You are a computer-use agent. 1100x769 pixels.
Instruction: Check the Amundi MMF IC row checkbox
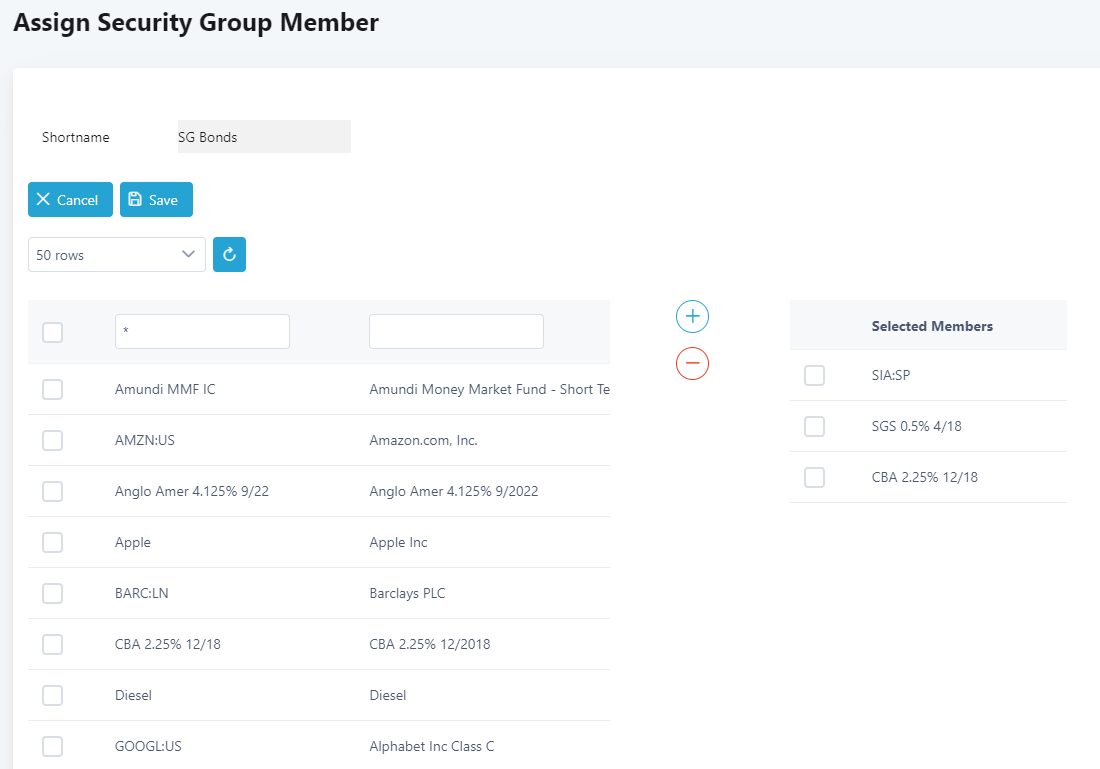tap(53, 390)
